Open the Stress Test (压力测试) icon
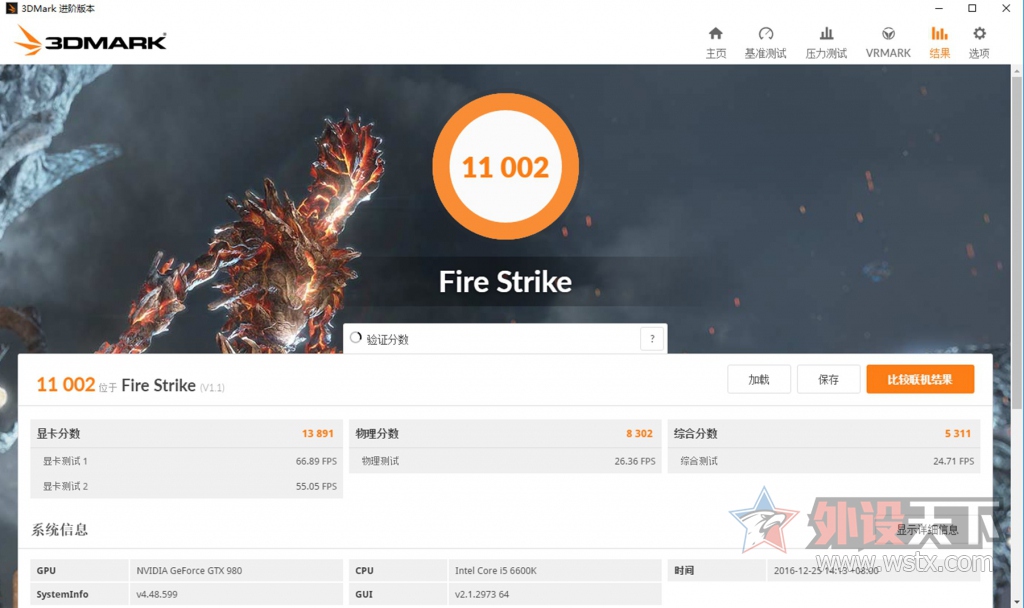Screen dimensions: 1024x608 click(x=826, y=33)
